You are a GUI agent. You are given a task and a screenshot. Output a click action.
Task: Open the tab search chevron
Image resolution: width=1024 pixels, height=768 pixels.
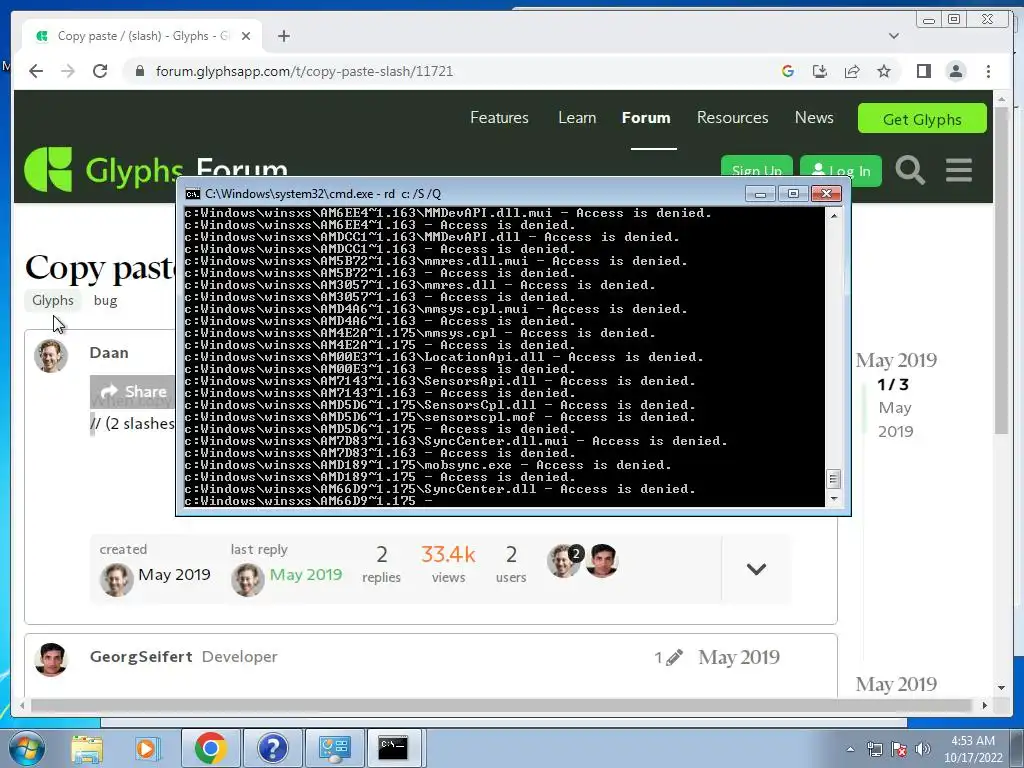point(894,36)
